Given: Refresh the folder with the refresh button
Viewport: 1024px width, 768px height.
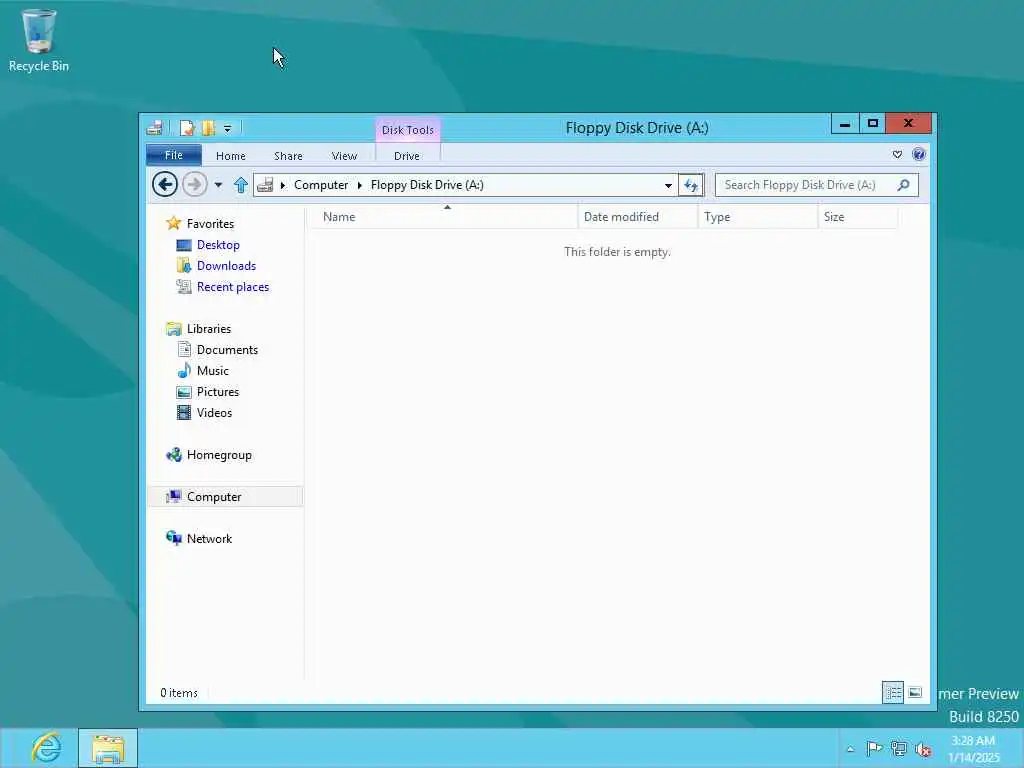Looking at the screenshot, I should (x=690, y=185).
